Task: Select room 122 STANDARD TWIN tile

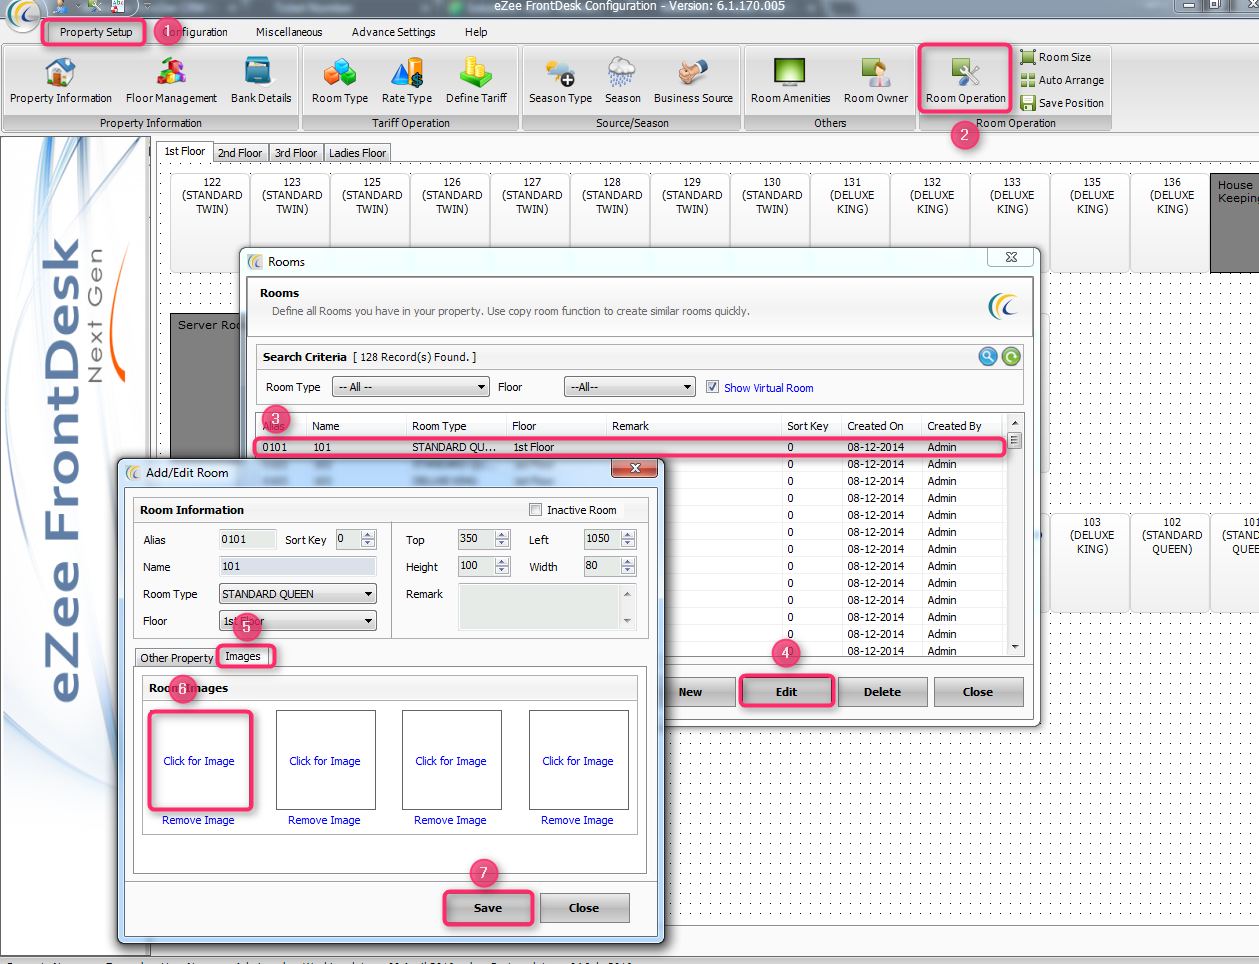Action: [x=212, y=222]
